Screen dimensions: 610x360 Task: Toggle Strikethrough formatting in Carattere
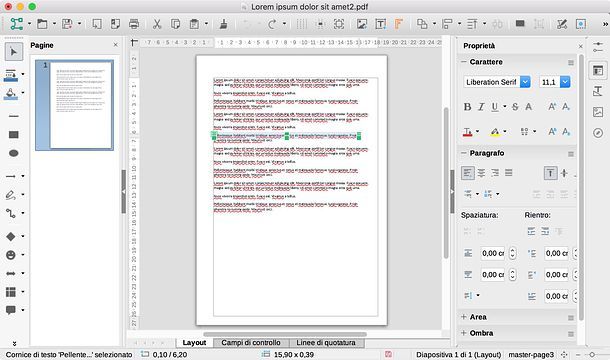click(x=515, y=107)
